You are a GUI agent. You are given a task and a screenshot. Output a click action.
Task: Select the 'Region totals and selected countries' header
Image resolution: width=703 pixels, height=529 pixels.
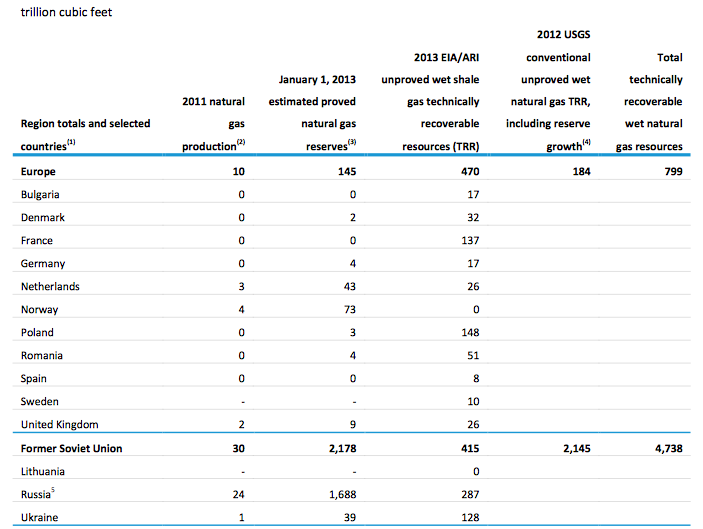click(85, 134)
